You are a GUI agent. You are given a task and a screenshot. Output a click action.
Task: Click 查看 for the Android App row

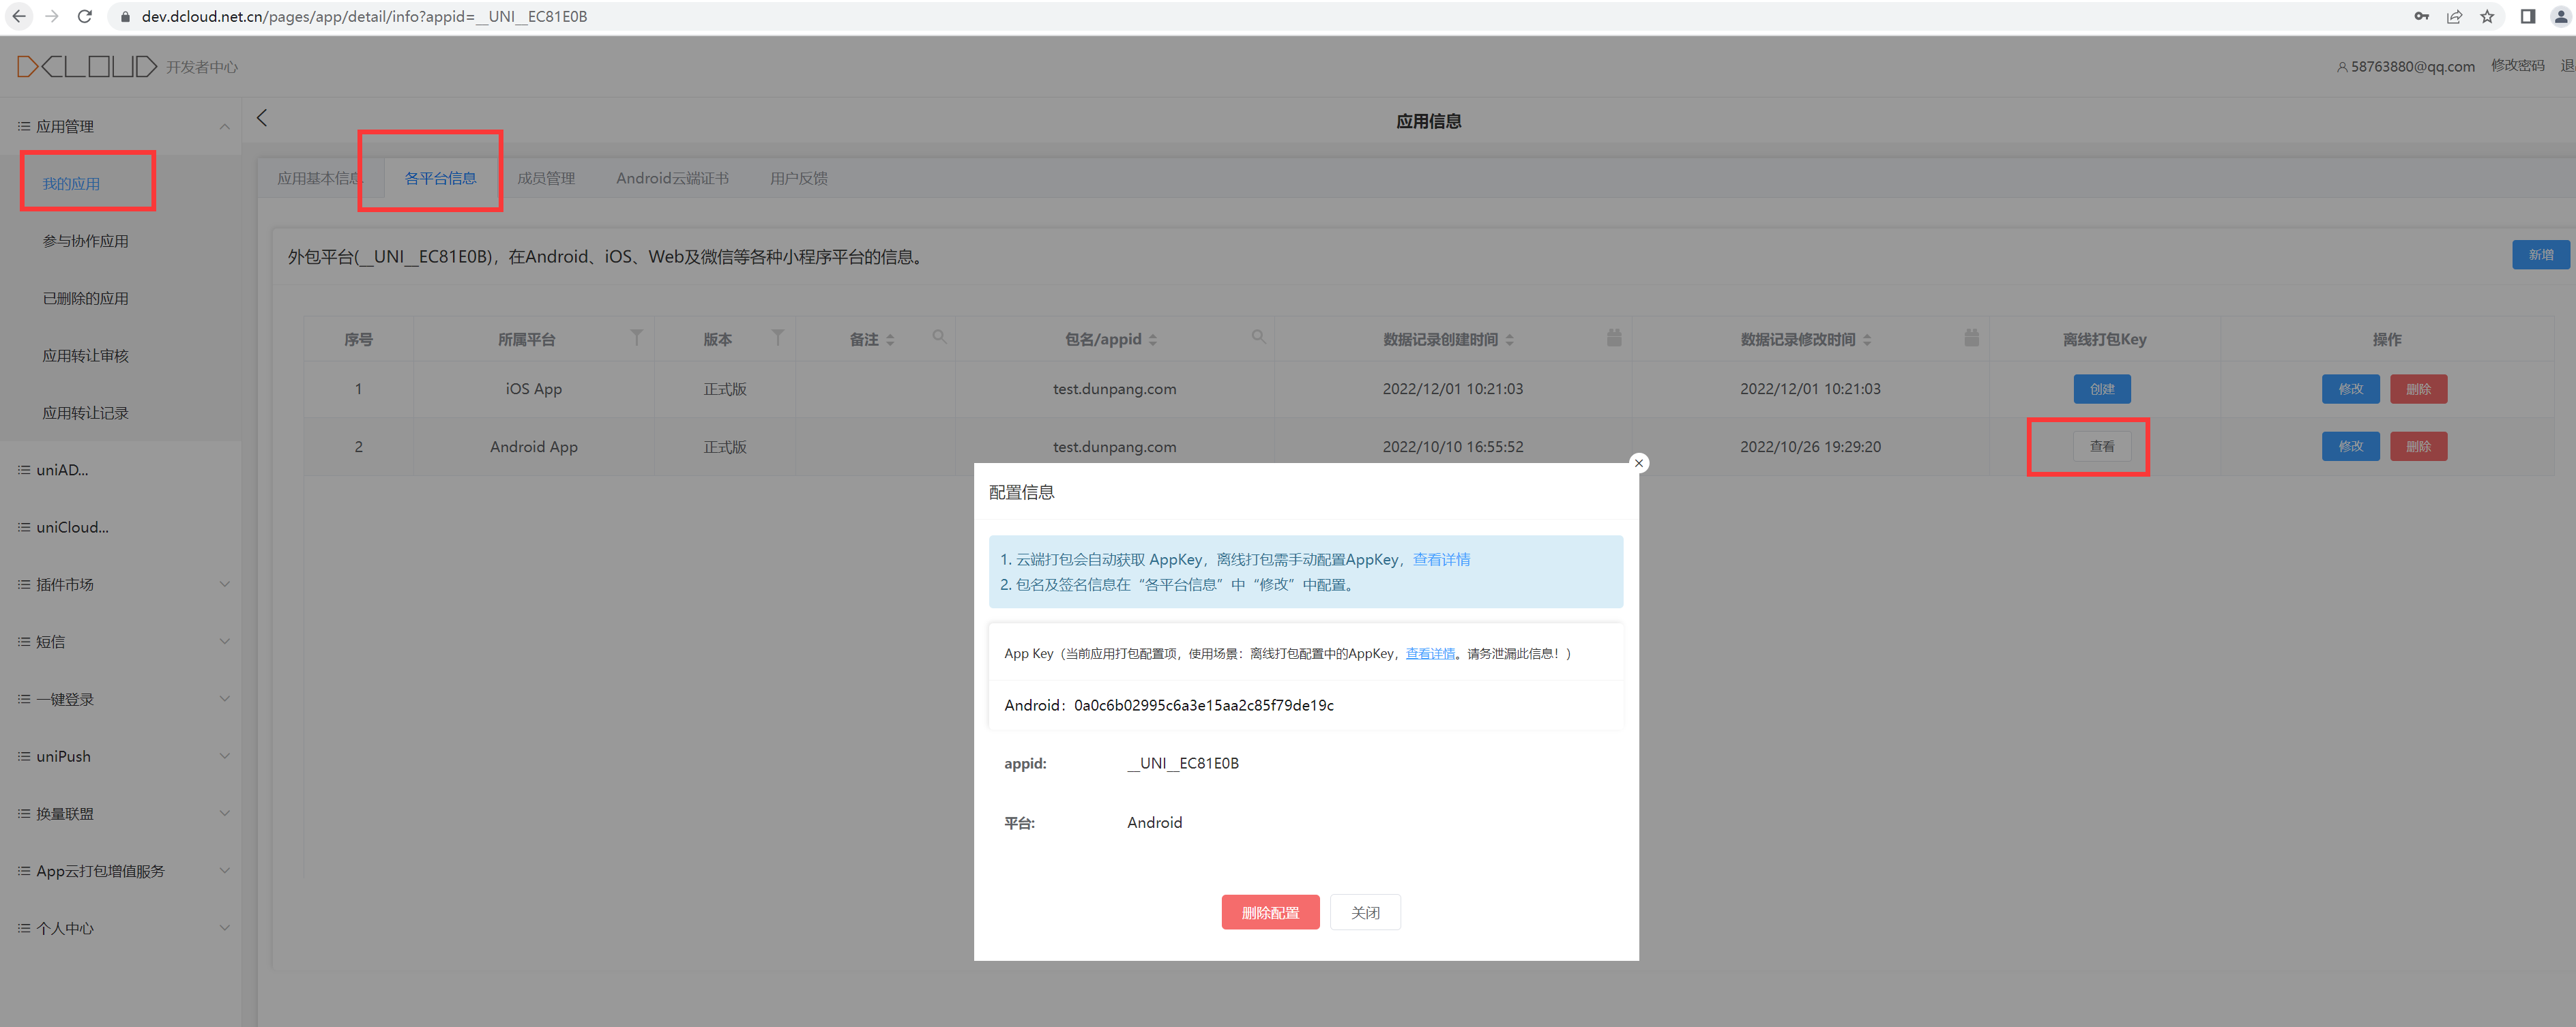pos(2101,446)
